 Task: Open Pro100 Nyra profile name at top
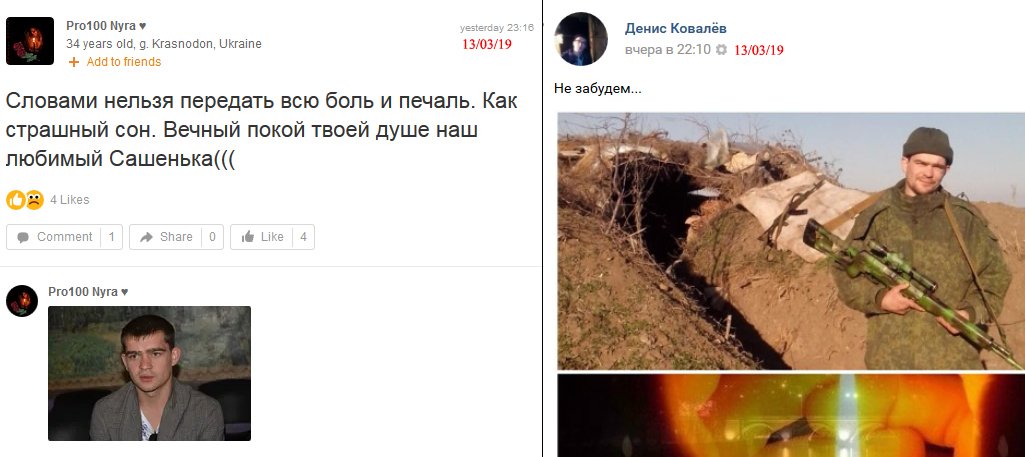click(106, 26)
